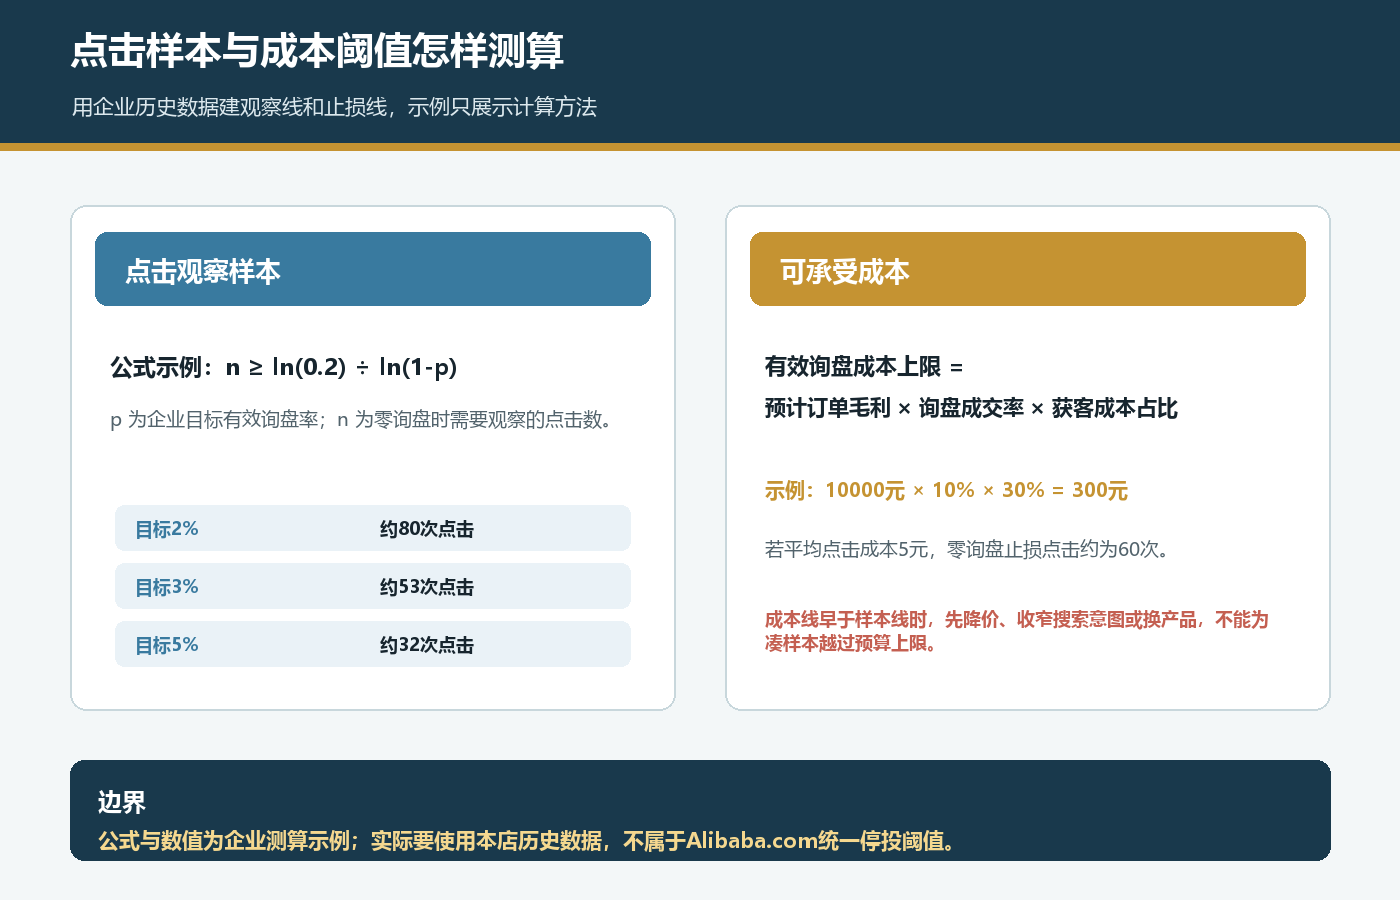Click the 目标5% label

[x=167, y=645]
